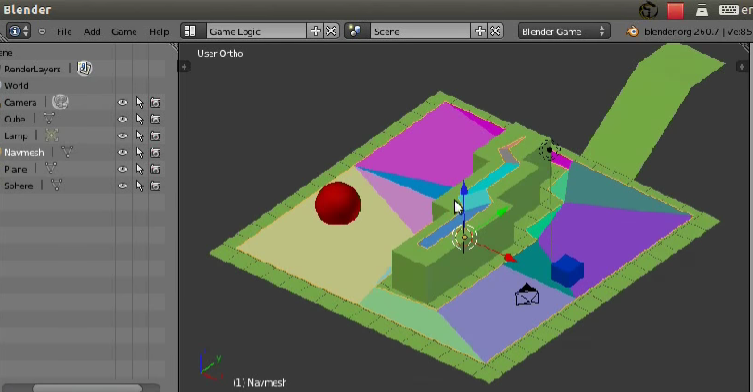The width and height of the screenshot is (753, 392).
Task: Collapse the header menus toggle
Action: point(42,32)
